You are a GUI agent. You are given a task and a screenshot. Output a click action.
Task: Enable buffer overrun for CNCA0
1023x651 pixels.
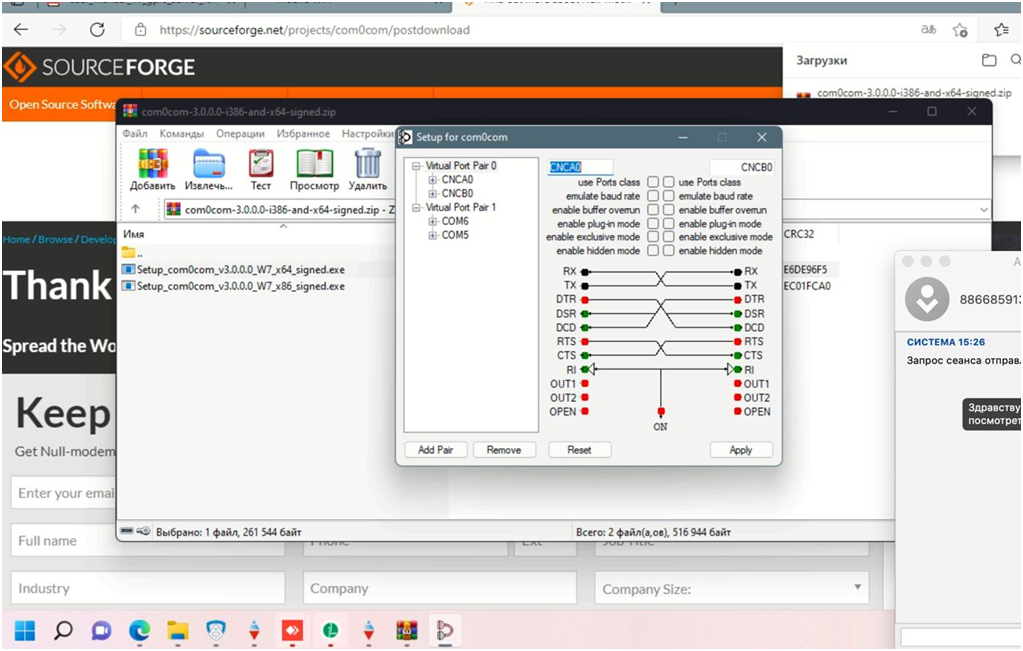click(x=652, y=209)
